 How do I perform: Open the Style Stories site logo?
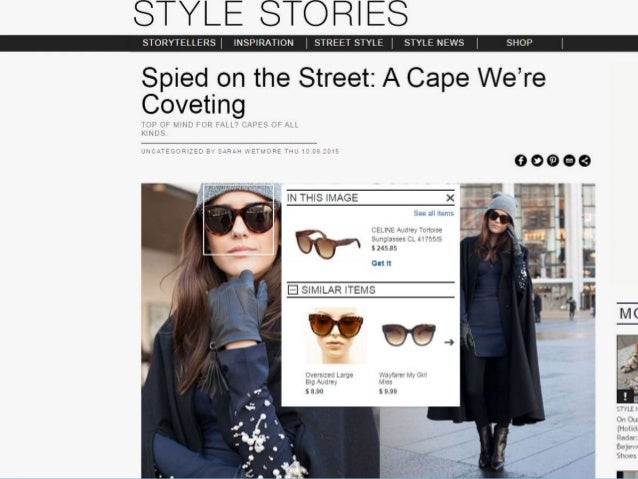(x=271, y=14)
